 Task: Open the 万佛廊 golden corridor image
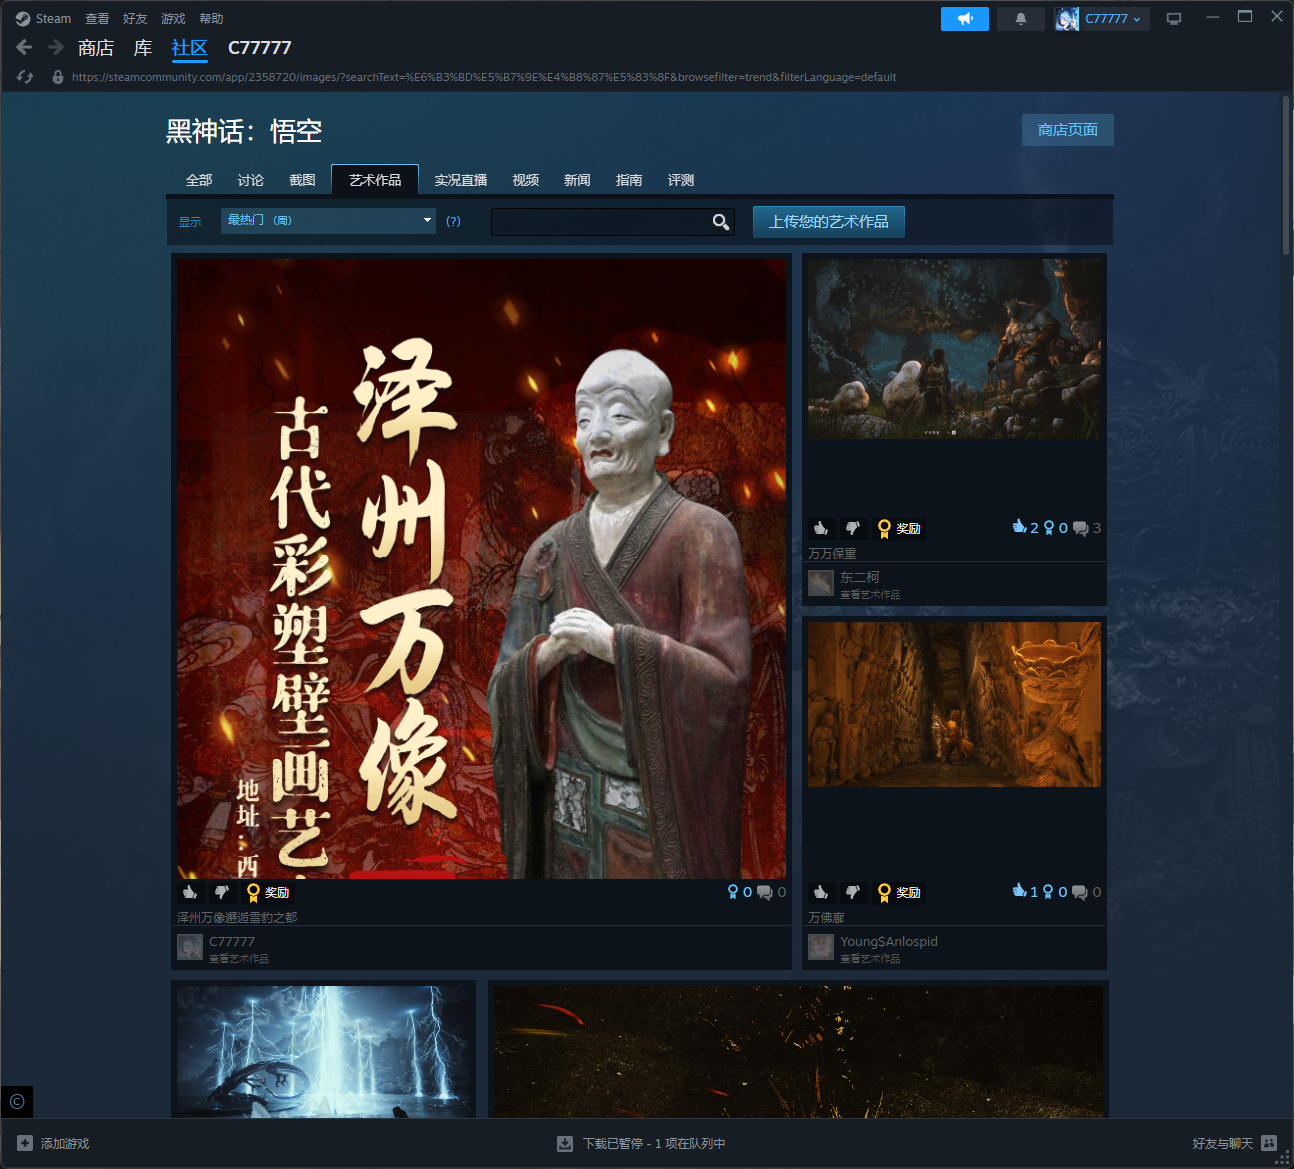coord(954,705)
